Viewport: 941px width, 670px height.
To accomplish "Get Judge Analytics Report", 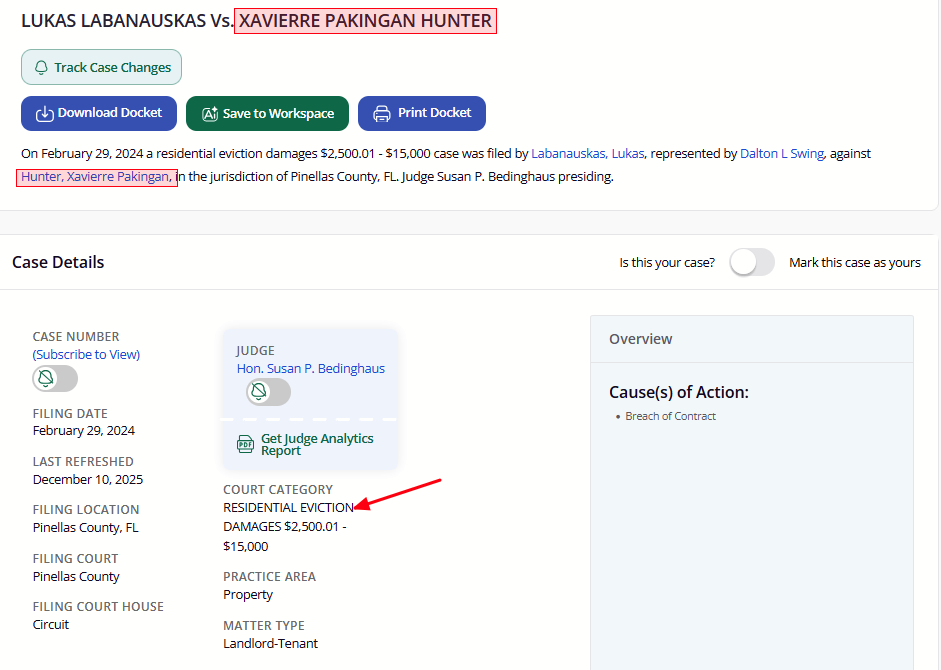I will click(317, 444).
